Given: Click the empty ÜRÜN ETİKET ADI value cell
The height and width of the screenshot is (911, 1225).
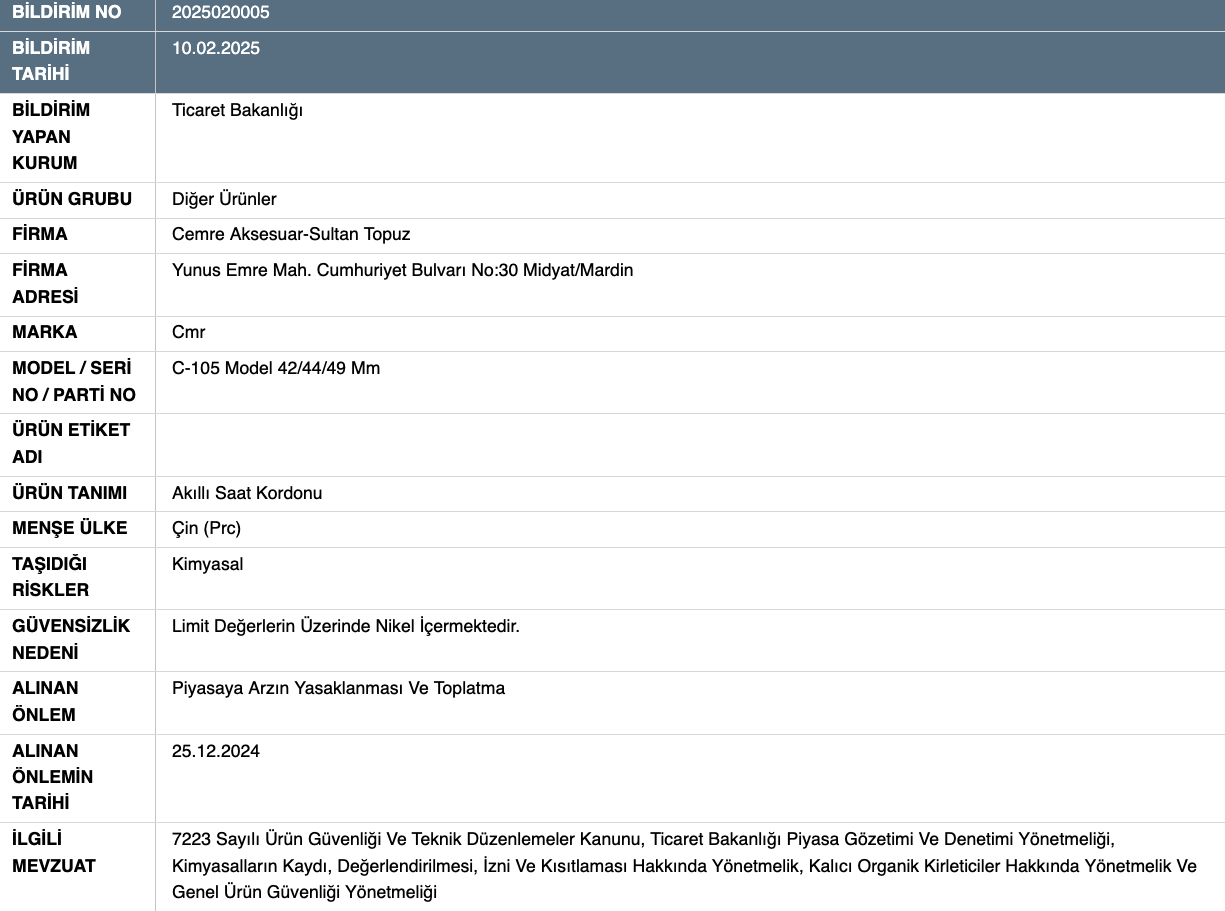Looking at the screenshot, I should point(689,444).
